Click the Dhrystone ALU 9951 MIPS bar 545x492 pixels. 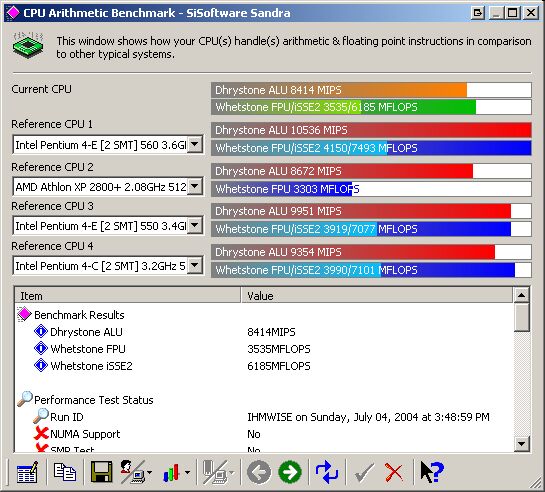[x=371, y=211]
